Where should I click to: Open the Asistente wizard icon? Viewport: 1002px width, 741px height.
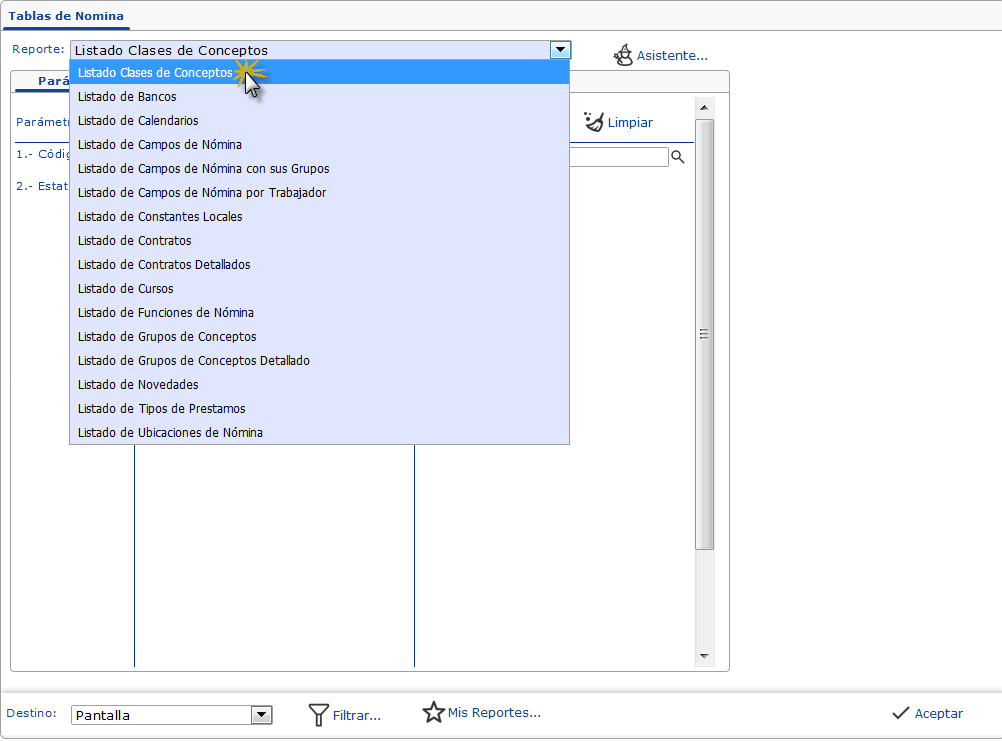pyautogui.click(x=623, y=55)
